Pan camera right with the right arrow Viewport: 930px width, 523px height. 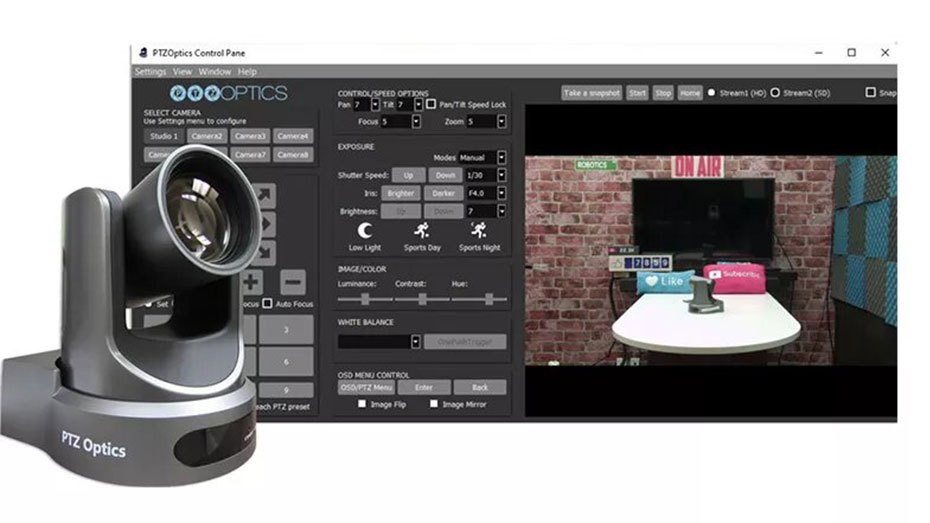[x=266, y=224]
